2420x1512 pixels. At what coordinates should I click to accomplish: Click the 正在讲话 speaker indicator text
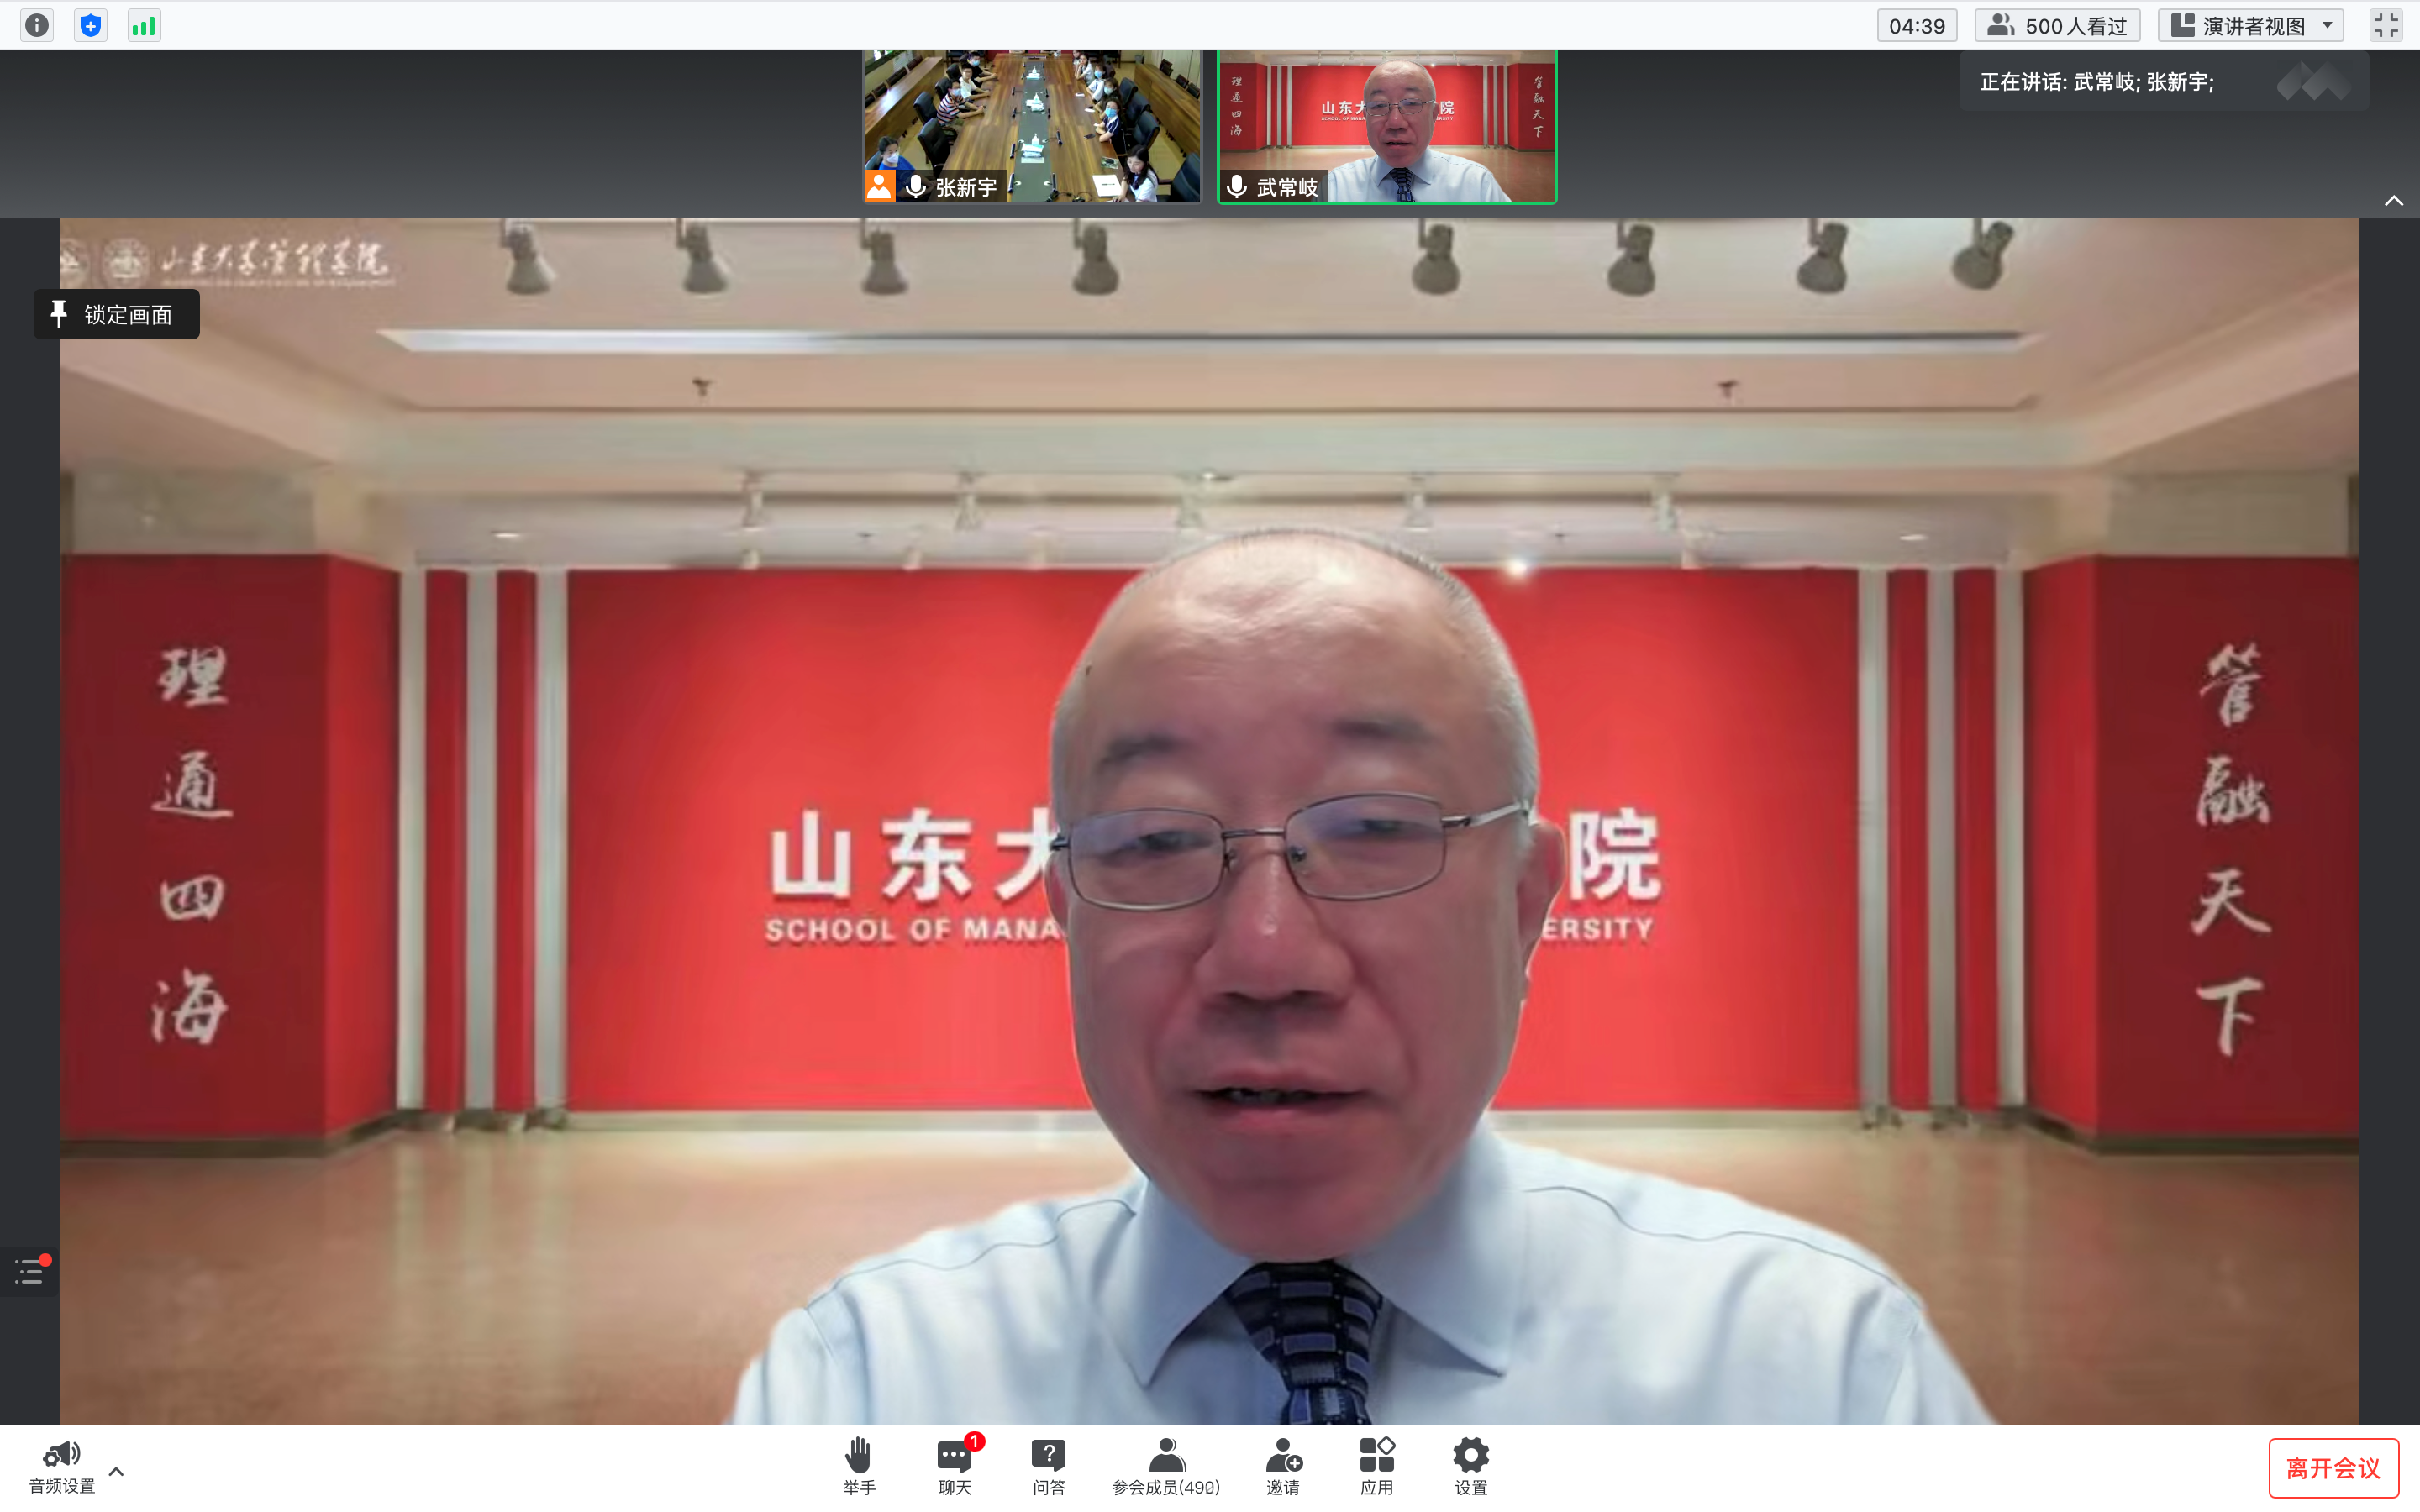coord(2097,82)
